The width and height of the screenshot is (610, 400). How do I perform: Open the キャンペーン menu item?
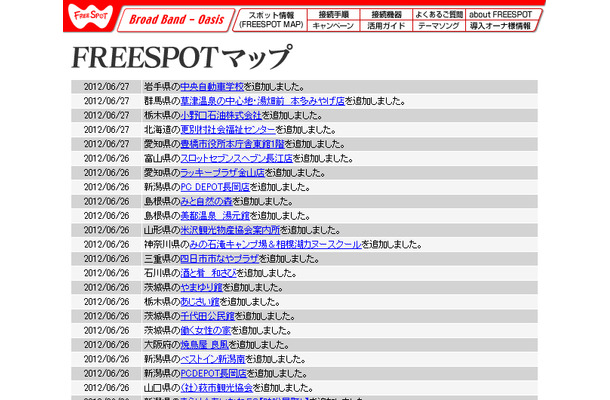point(333,26)
